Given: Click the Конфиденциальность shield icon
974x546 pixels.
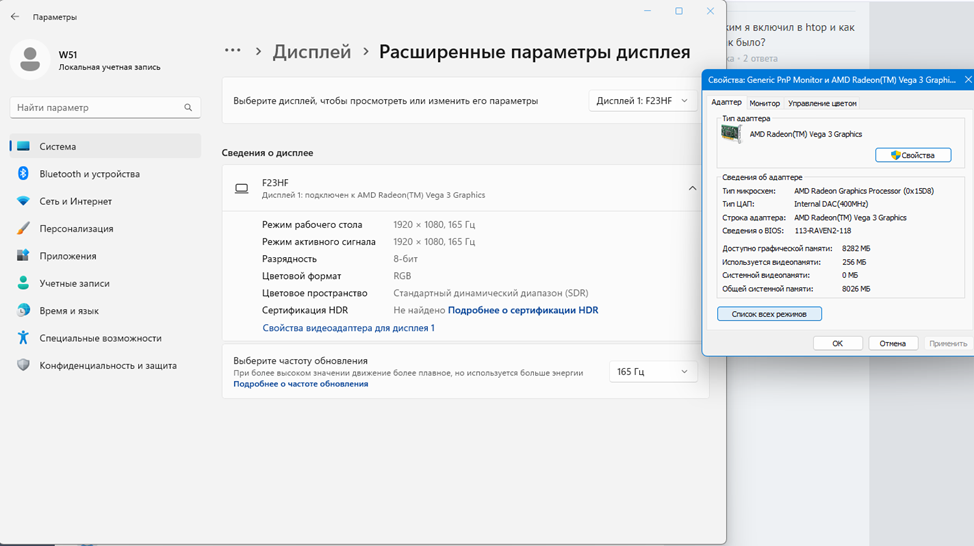Looking at the screenshot, I should pos(24,365).
